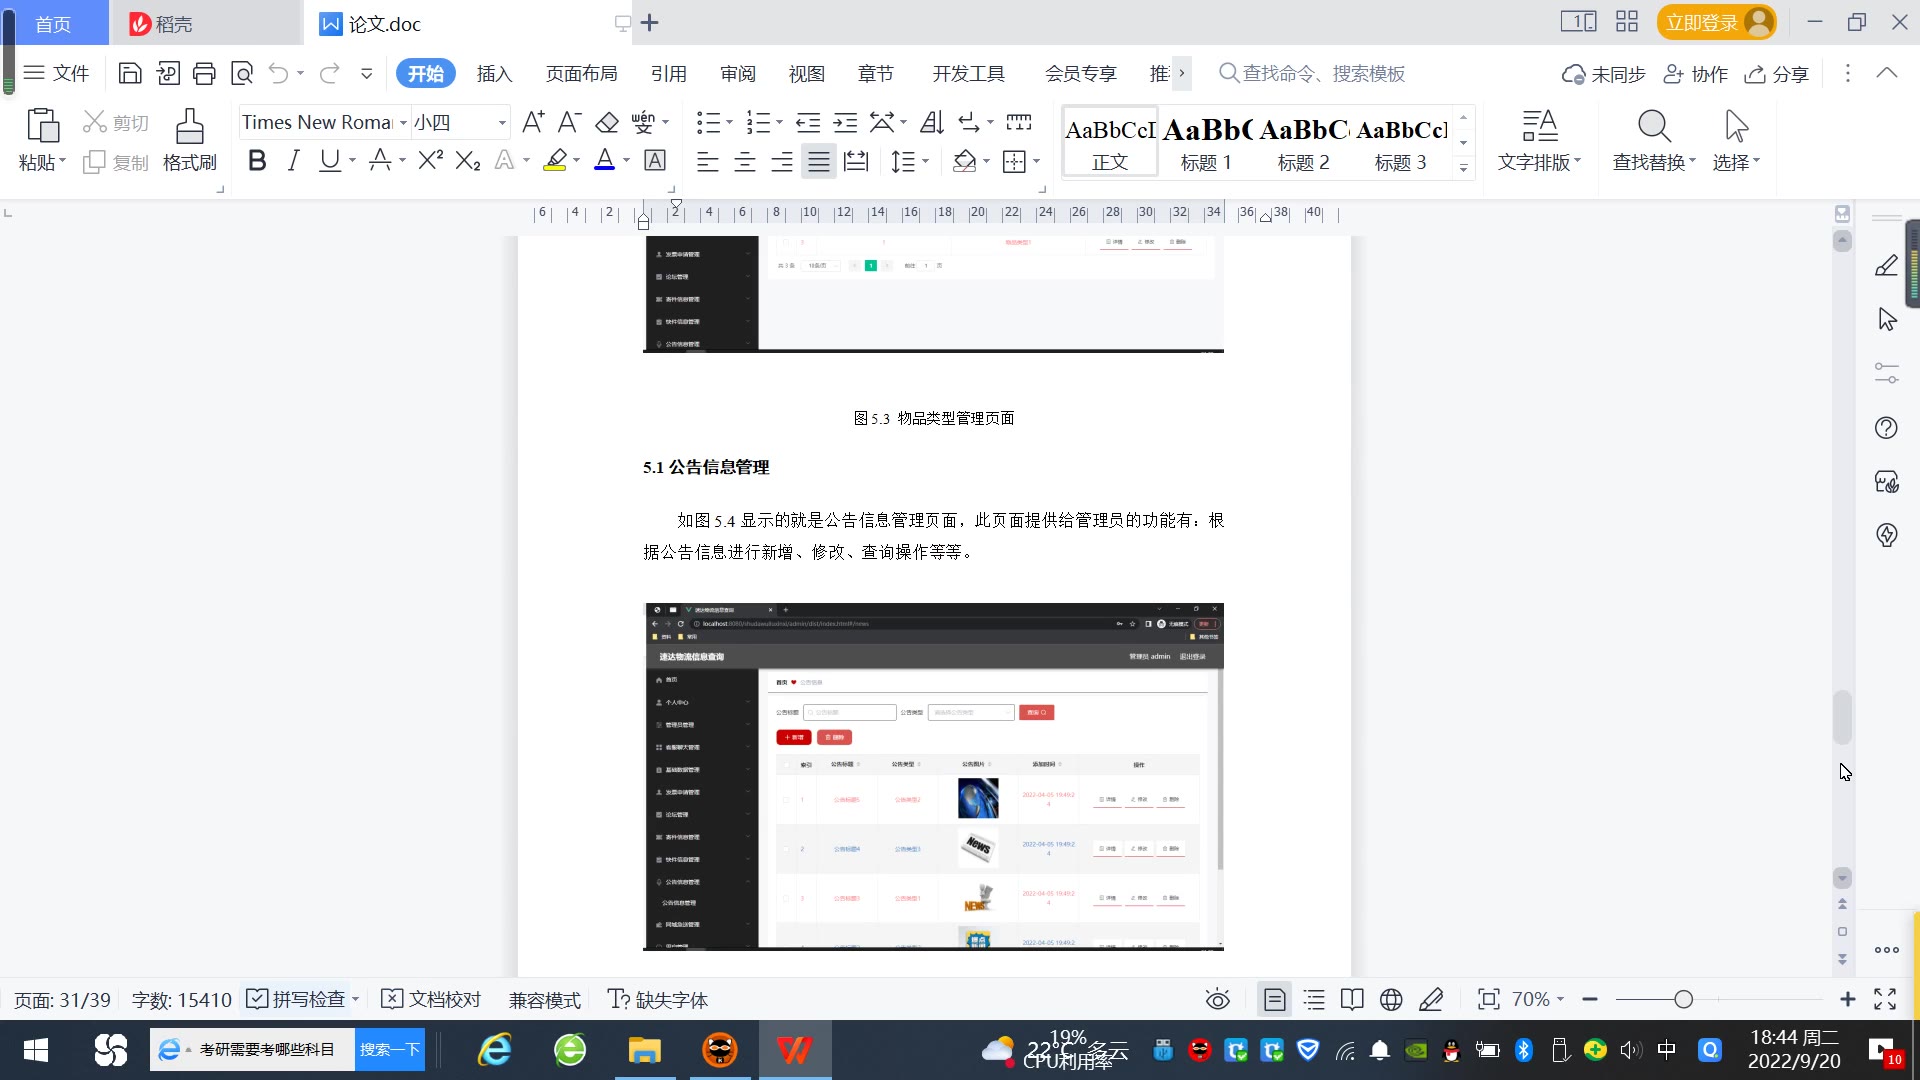
Task: Click the 立即登录 login button
Action: pos(1702,22)
